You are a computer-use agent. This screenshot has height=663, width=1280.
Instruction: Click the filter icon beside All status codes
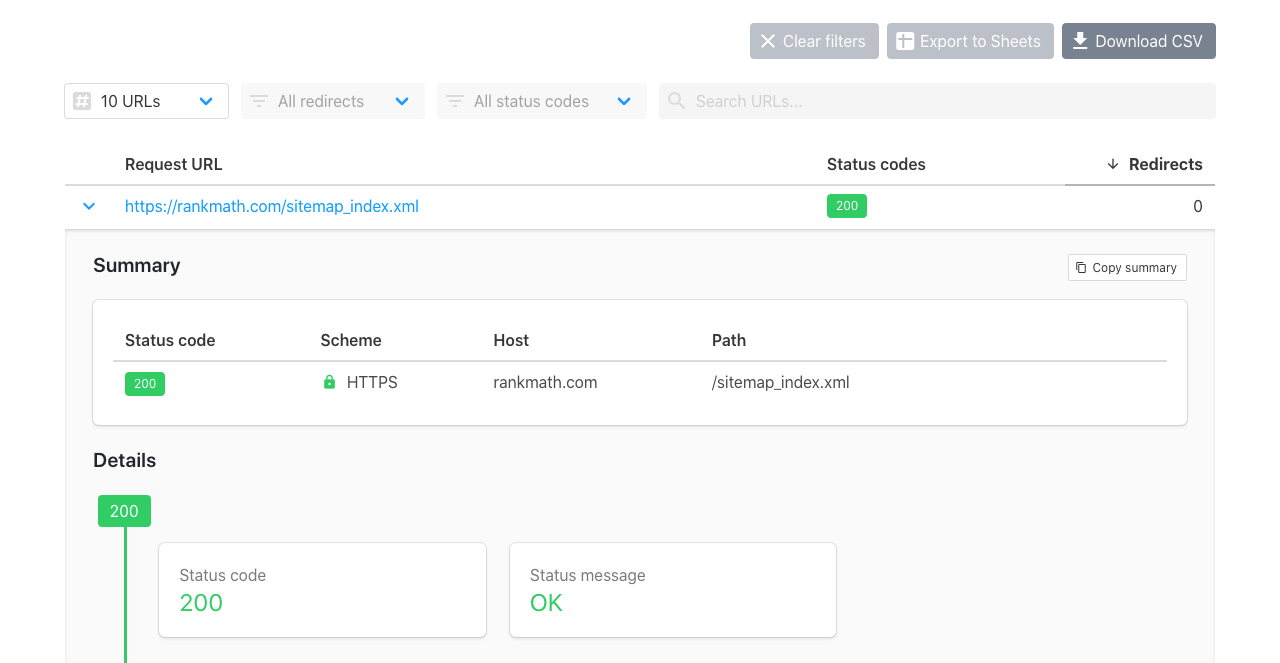(455, 101)
